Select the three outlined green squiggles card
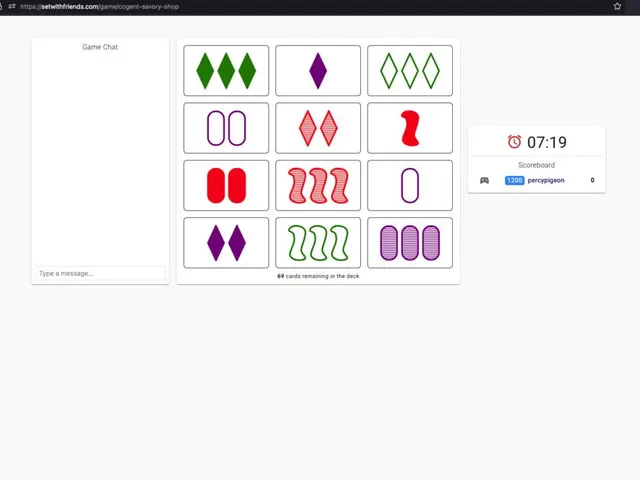This screenshot has width=640, height=480. click(318, 243)
